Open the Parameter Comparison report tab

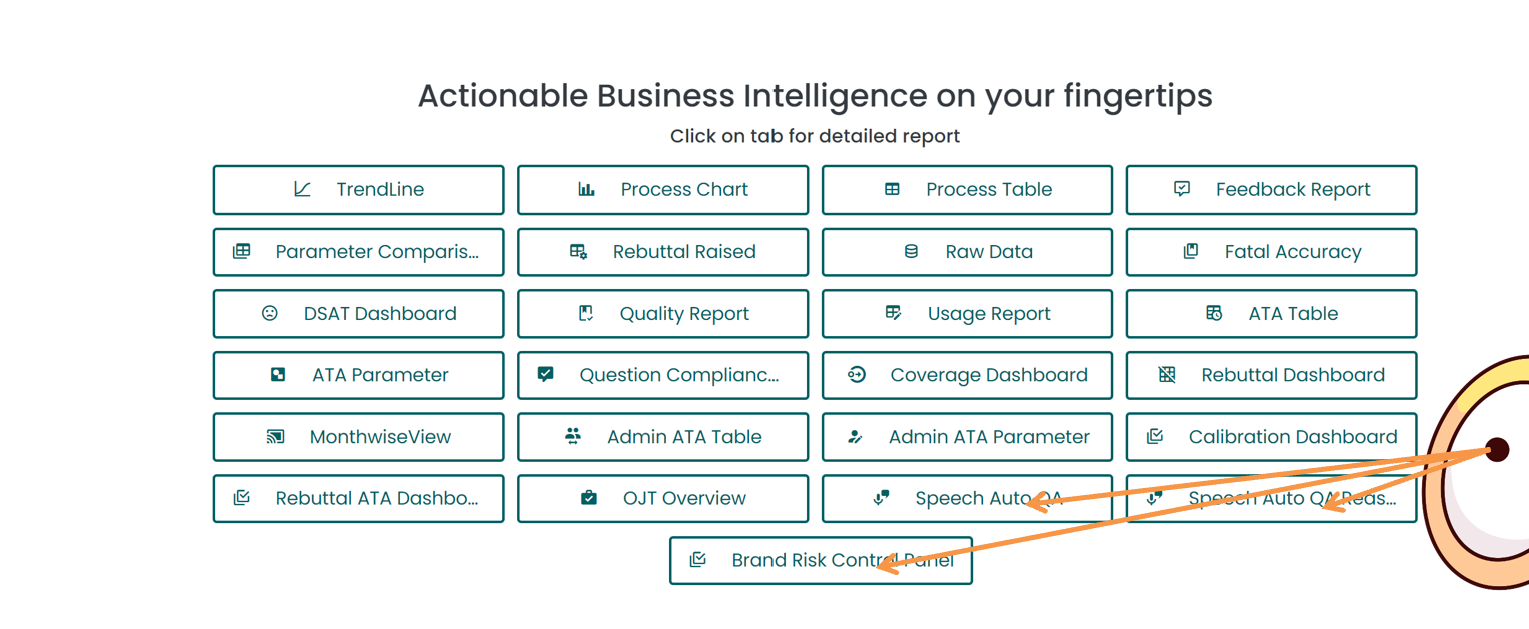[358, 252]
